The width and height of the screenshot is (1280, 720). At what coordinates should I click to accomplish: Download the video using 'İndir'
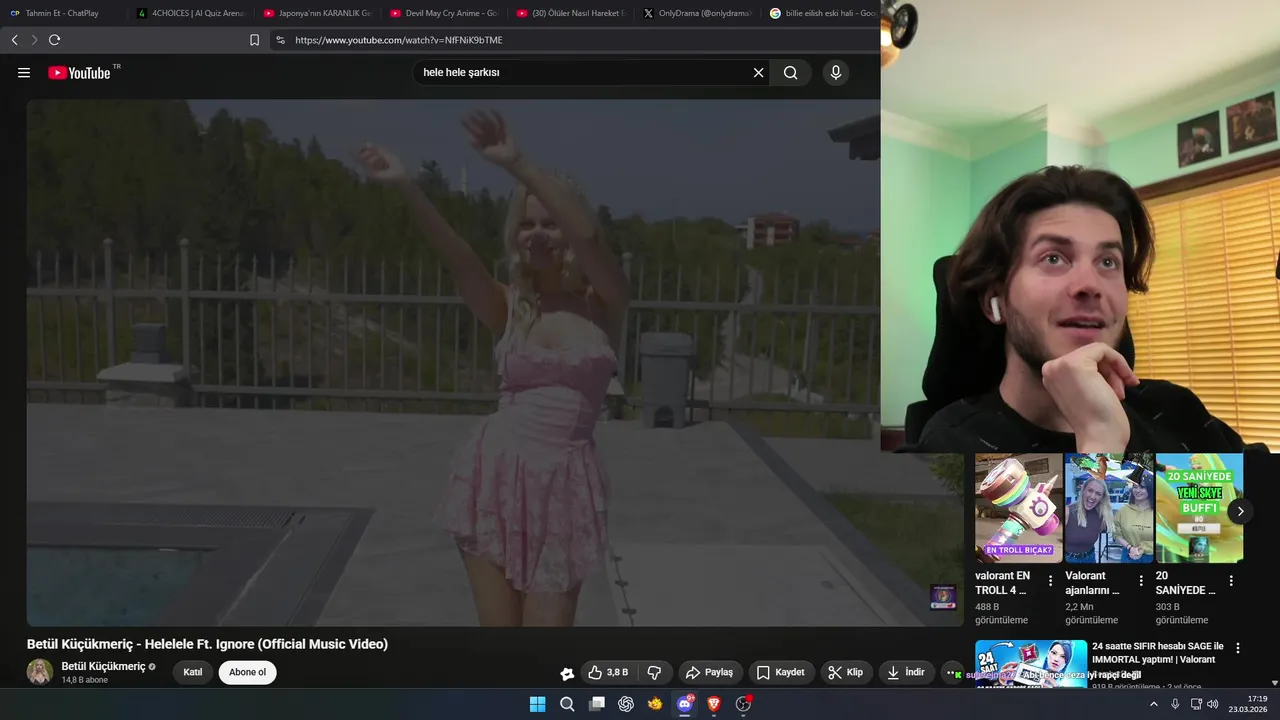pos(906,672)
